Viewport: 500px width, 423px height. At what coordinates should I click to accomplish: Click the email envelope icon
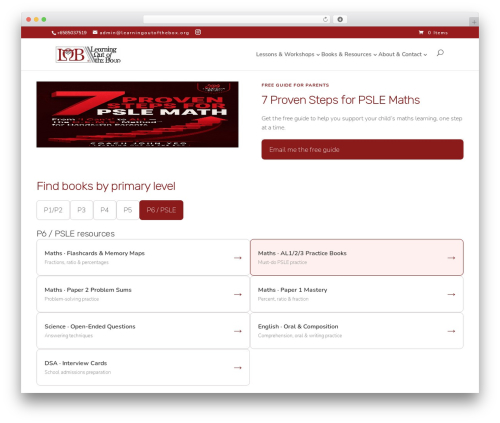point(95,32)
